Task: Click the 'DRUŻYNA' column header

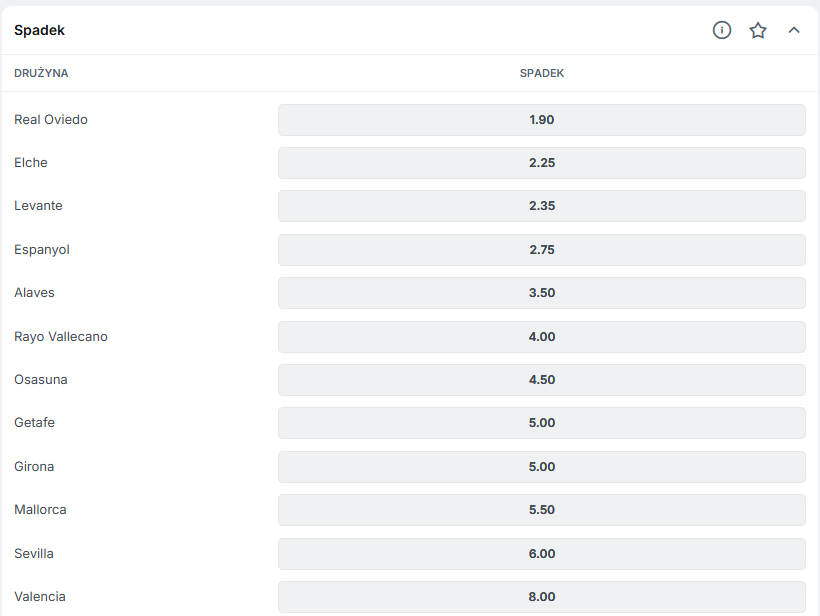Action: [41, 73]
